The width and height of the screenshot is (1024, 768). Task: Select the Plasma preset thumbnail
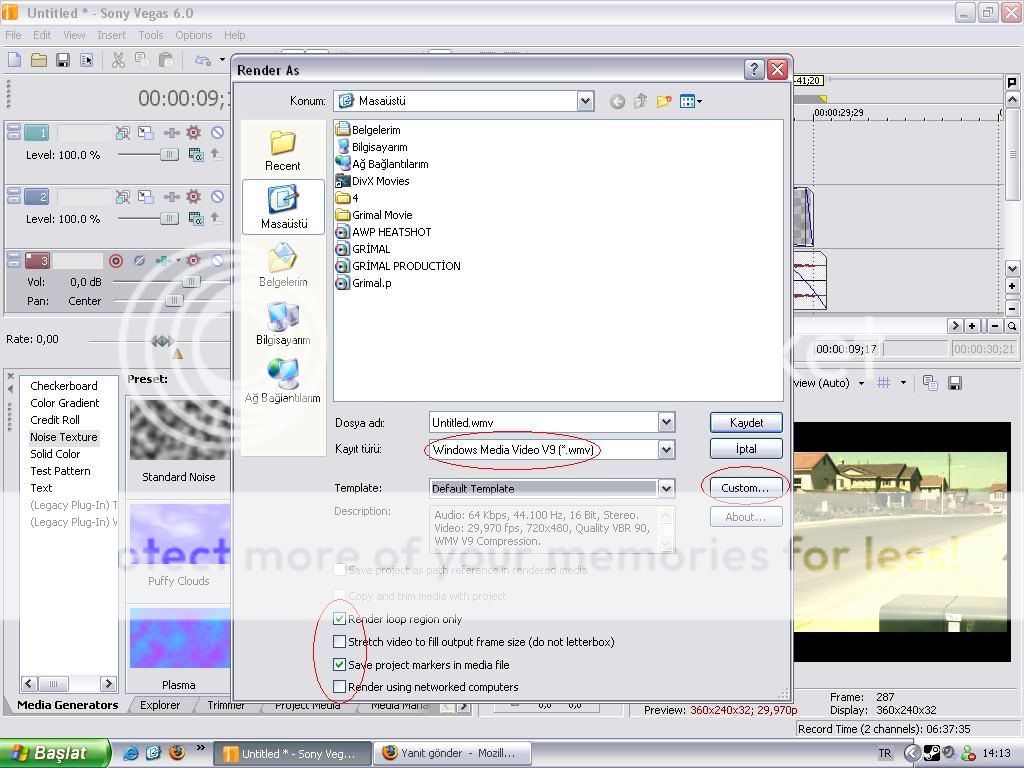[180, 638]
